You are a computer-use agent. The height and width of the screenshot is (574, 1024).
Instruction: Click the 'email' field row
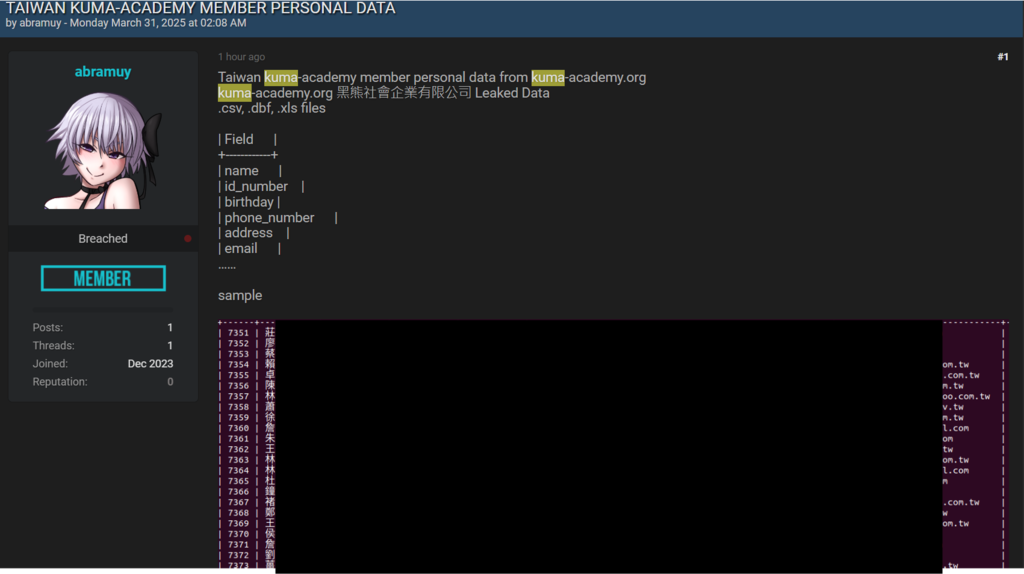tap(249, 249)
